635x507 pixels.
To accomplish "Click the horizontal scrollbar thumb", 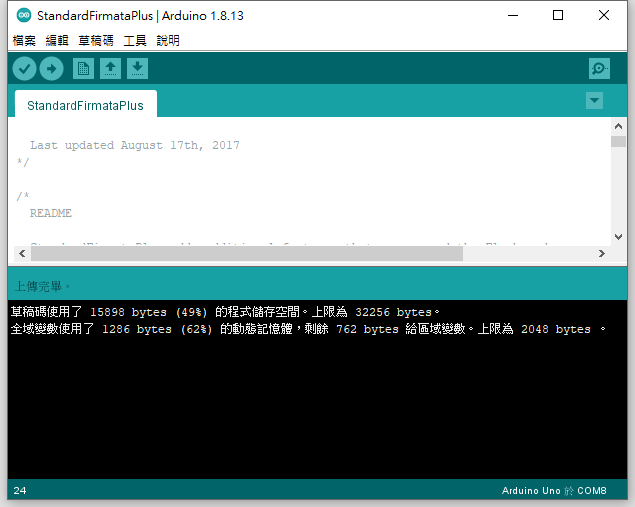I will (x=247, y=254).
